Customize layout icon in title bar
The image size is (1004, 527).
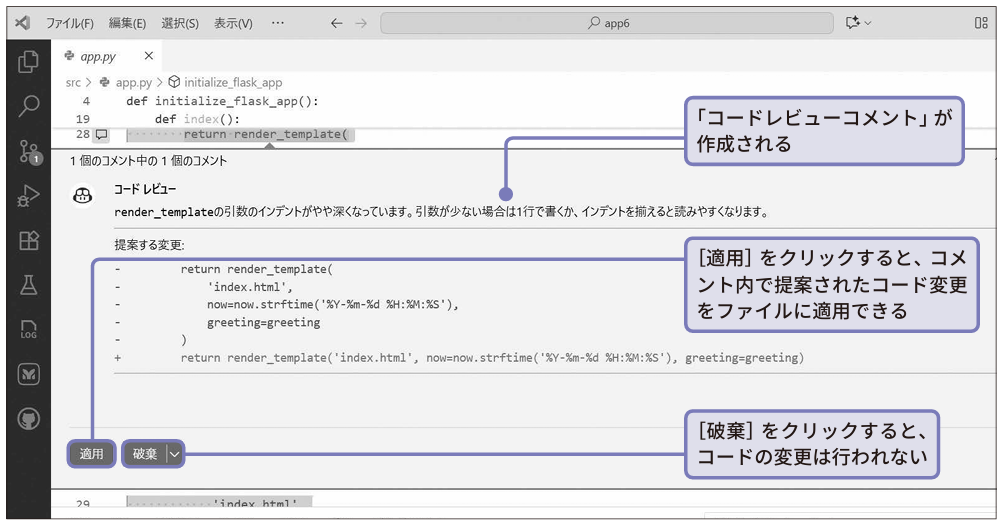981,22
